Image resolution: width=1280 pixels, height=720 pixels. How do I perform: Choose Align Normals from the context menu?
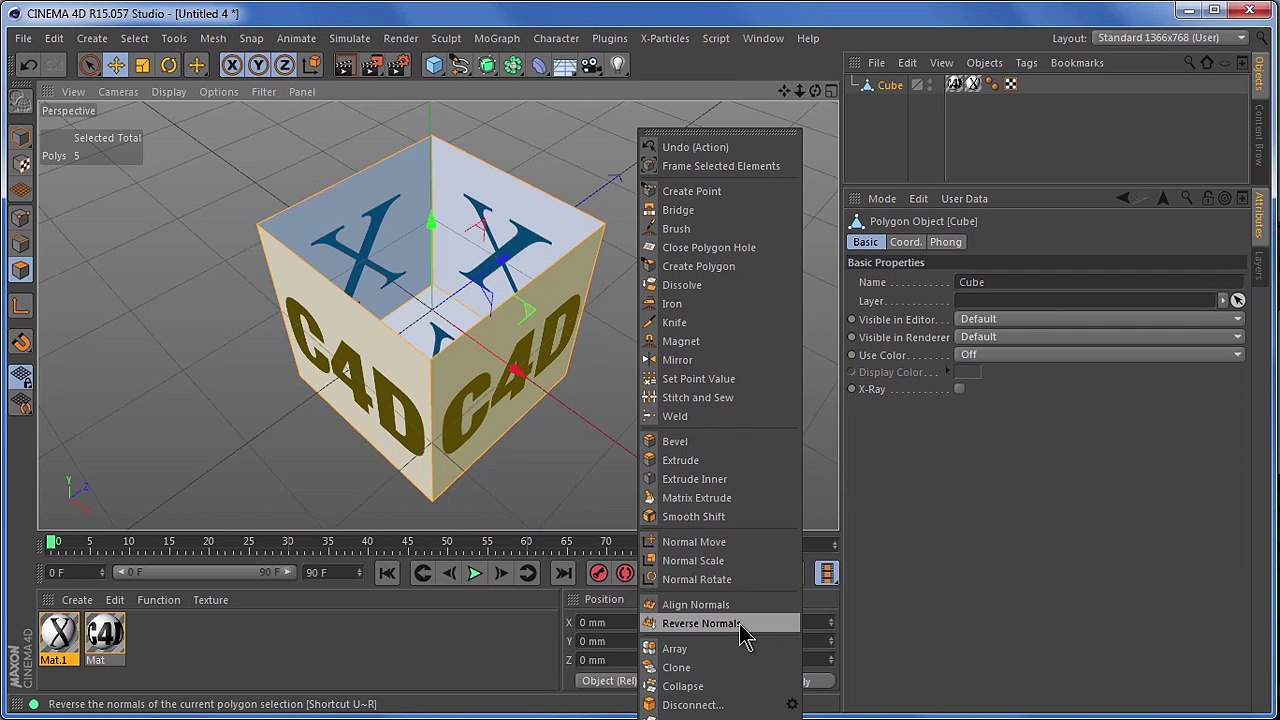[720, 604]
